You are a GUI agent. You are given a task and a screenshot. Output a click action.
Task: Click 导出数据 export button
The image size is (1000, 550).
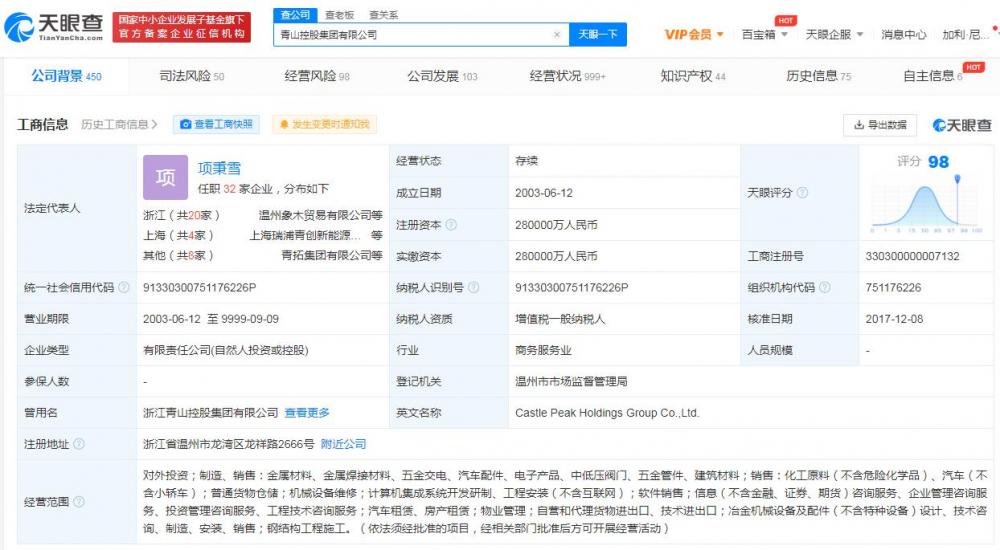pos(879,125)
